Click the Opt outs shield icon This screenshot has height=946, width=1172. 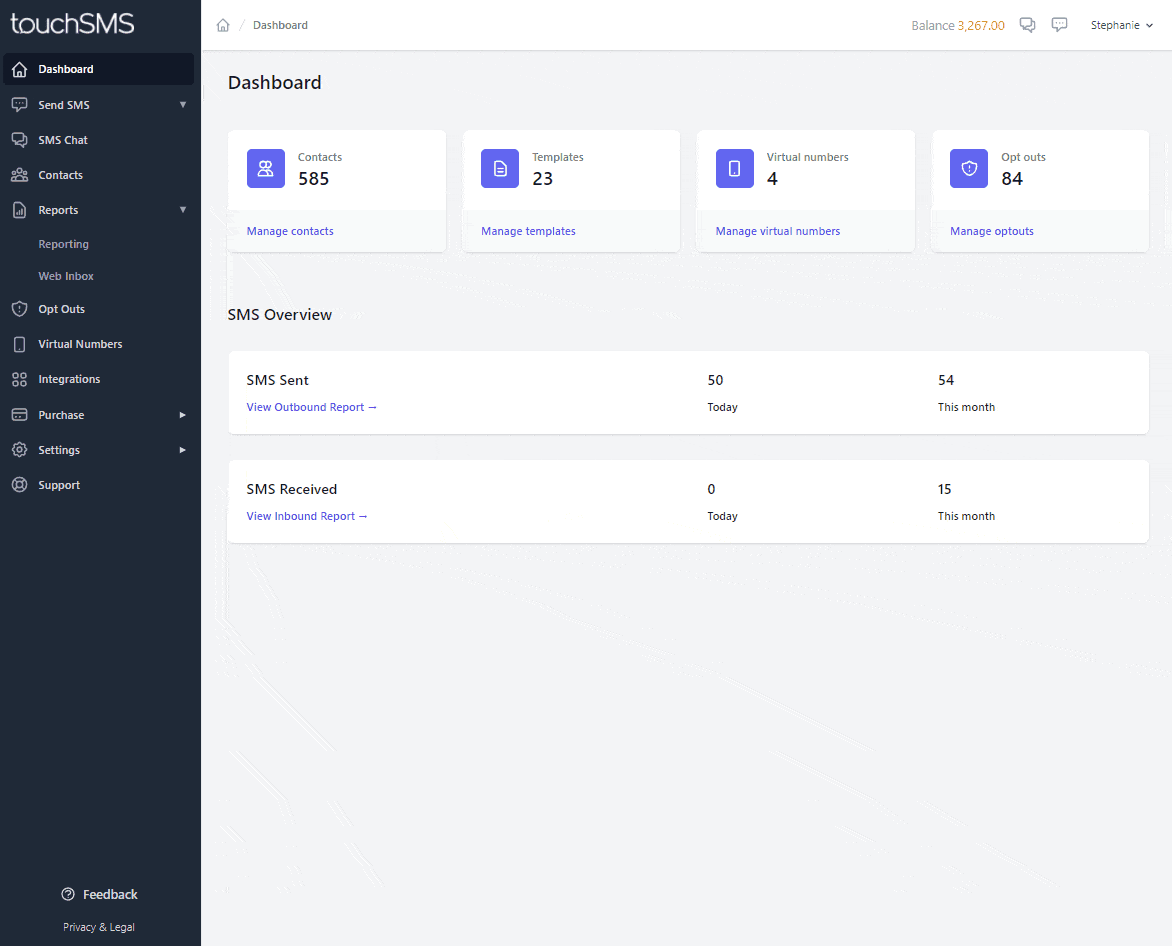pos(969,168)
